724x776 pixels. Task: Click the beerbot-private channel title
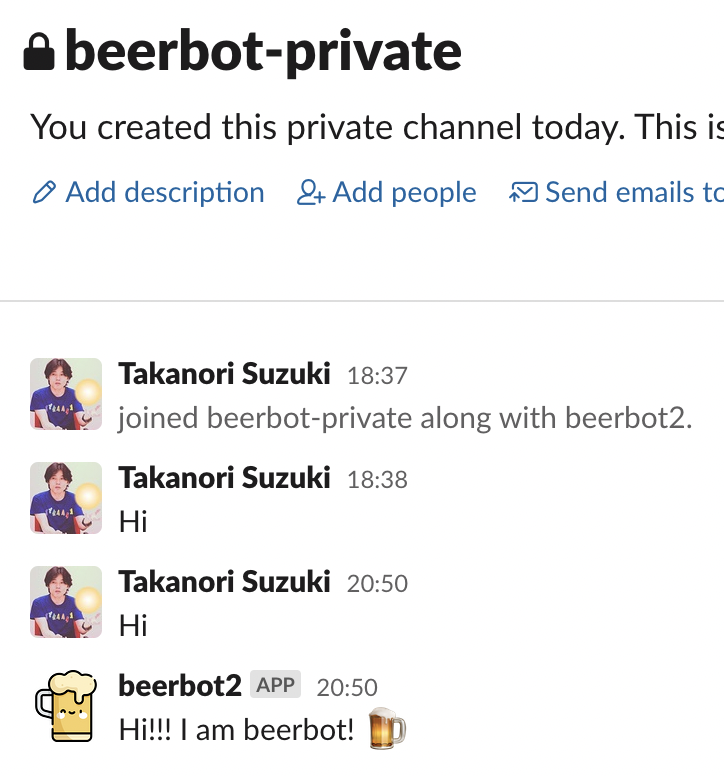(x=263, y=52)
